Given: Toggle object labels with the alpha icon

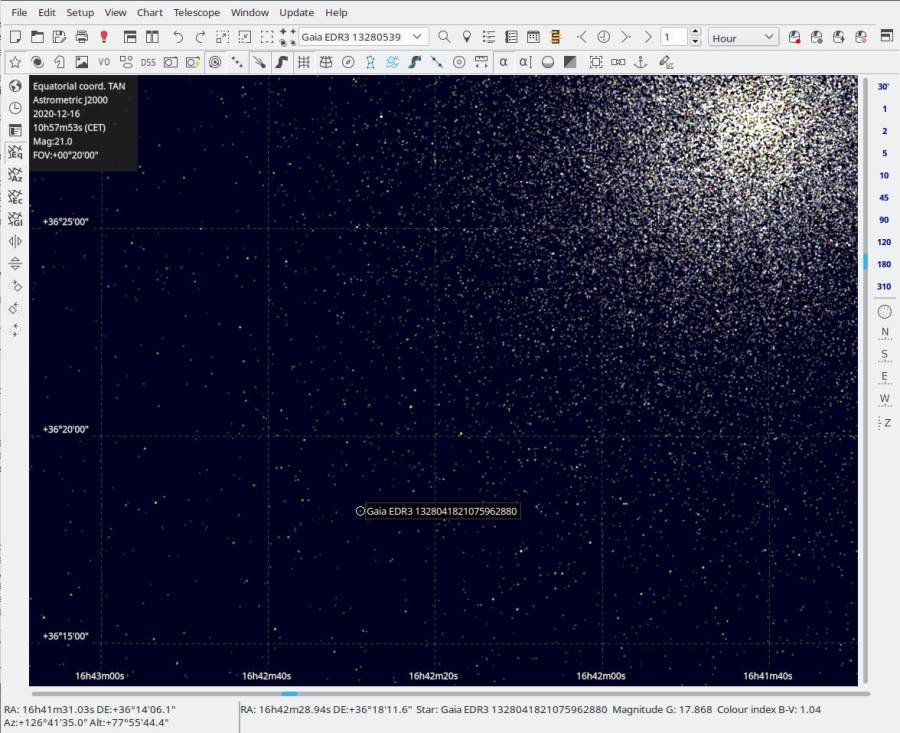Looking at the screenshot, I should tap(503, 62).
